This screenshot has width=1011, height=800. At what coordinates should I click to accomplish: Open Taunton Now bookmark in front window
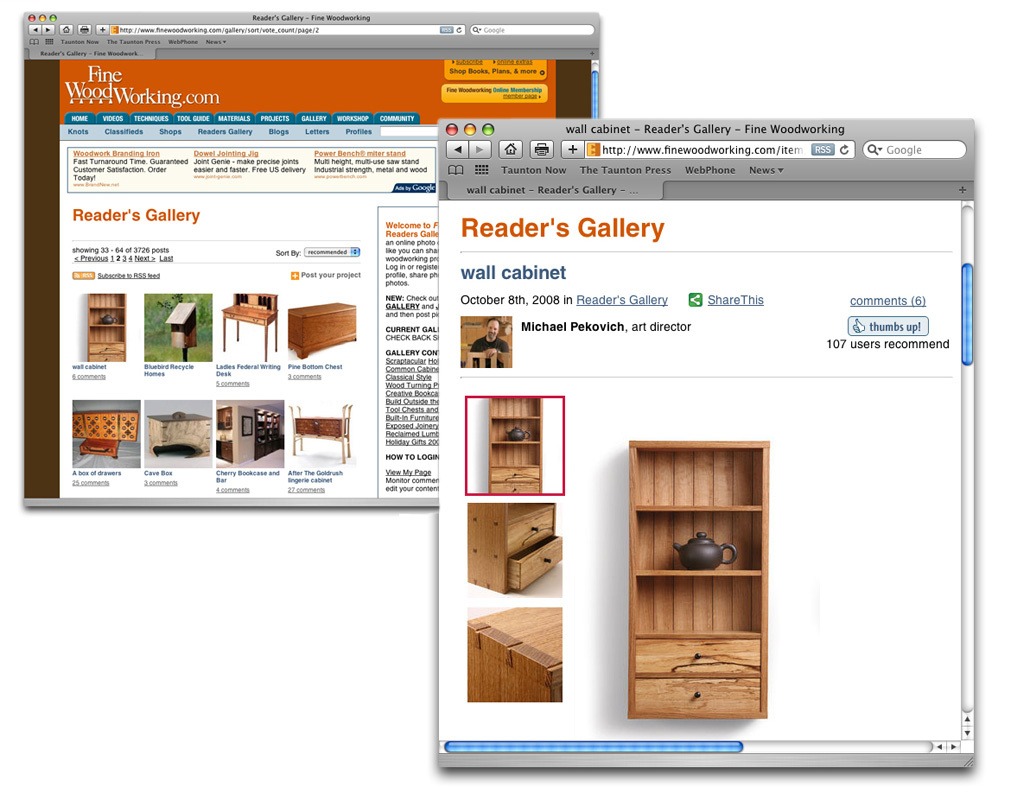pos(533,170)
